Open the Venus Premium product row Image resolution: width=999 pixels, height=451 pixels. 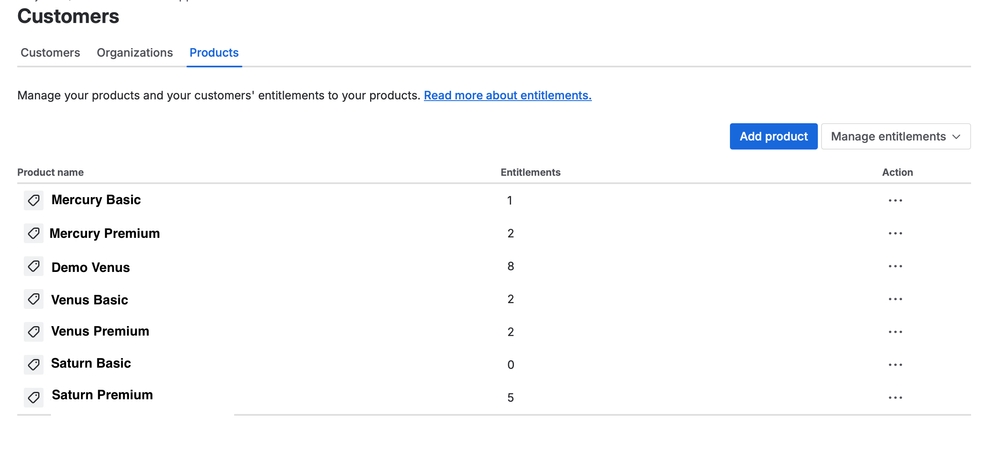[x=494, y=332]
